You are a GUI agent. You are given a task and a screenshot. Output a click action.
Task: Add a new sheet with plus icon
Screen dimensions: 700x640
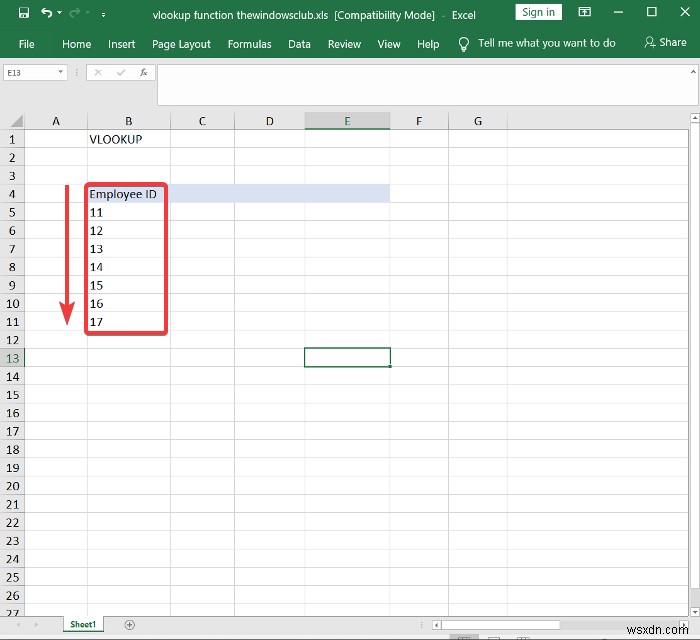point(129,625)
